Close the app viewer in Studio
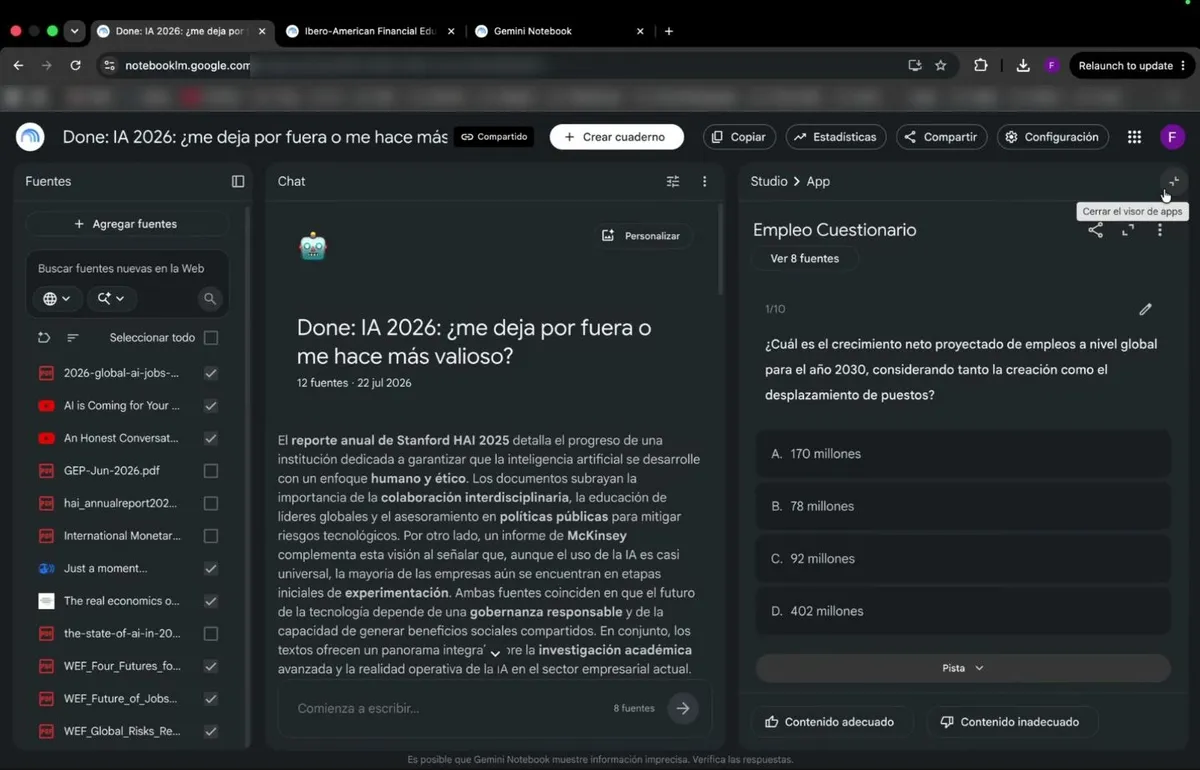Image resolution: width=1200 pixels, height=770 pixels. [x=1173, y=181]
